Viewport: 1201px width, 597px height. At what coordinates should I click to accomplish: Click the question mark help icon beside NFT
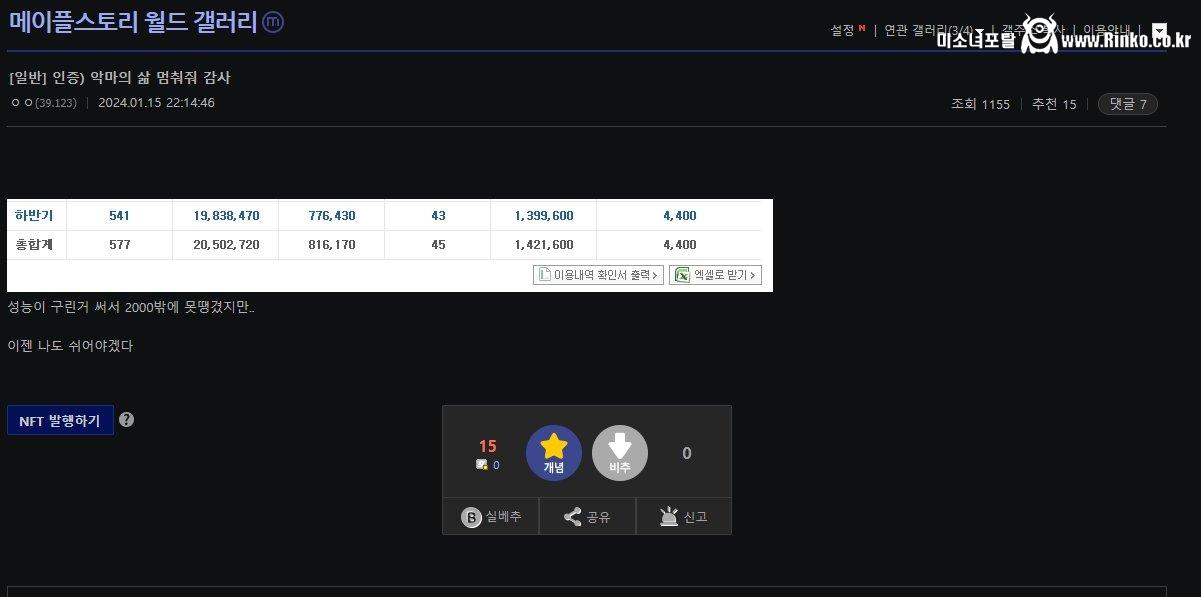pyautogui.click(x=126, y=420)
